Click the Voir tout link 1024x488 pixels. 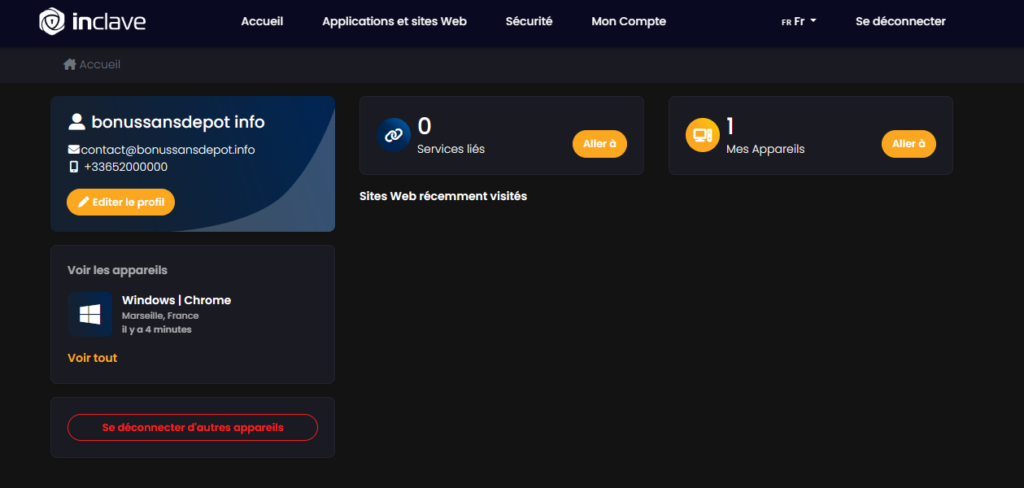pos(92,357)
